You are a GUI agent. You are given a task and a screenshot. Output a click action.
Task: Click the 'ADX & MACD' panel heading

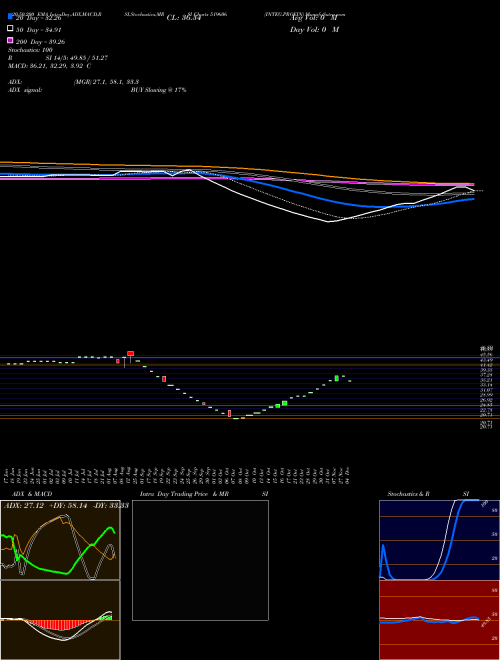click(32, 494)
